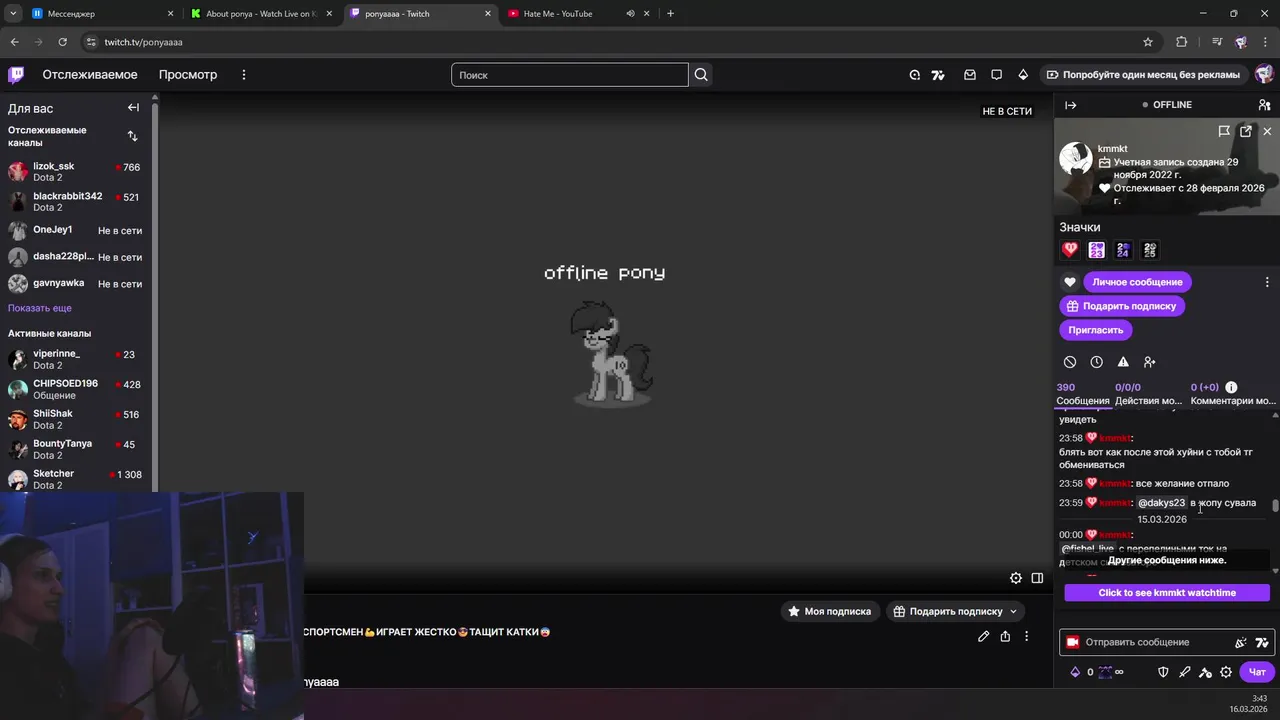Screen dimensions: 1280x720
Task: Open the shield mode icon below chat
Action: [1163, 672]
